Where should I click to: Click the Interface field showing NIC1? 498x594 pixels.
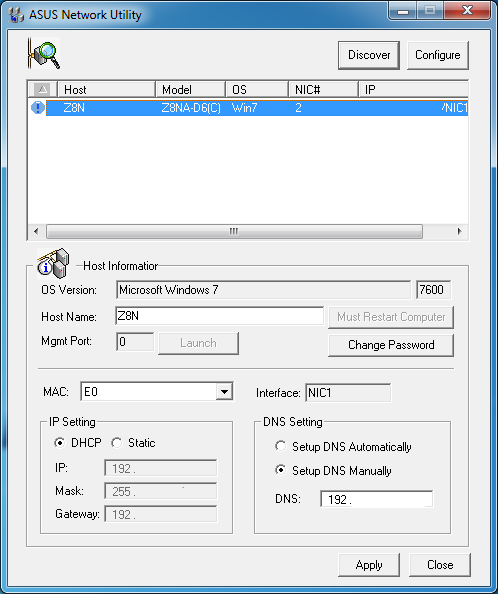click(x=348, y=392)
